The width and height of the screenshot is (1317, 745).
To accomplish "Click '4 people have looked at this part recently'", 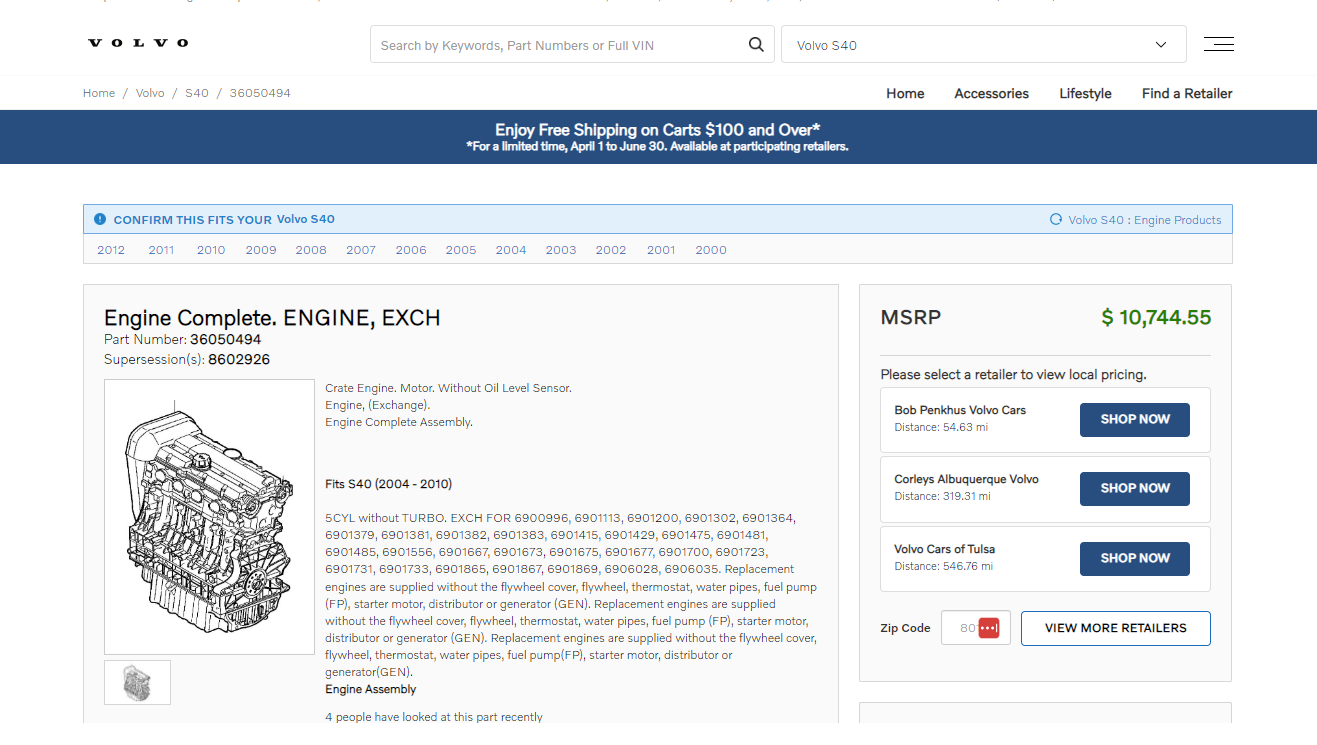I will (x=434, y=717).
